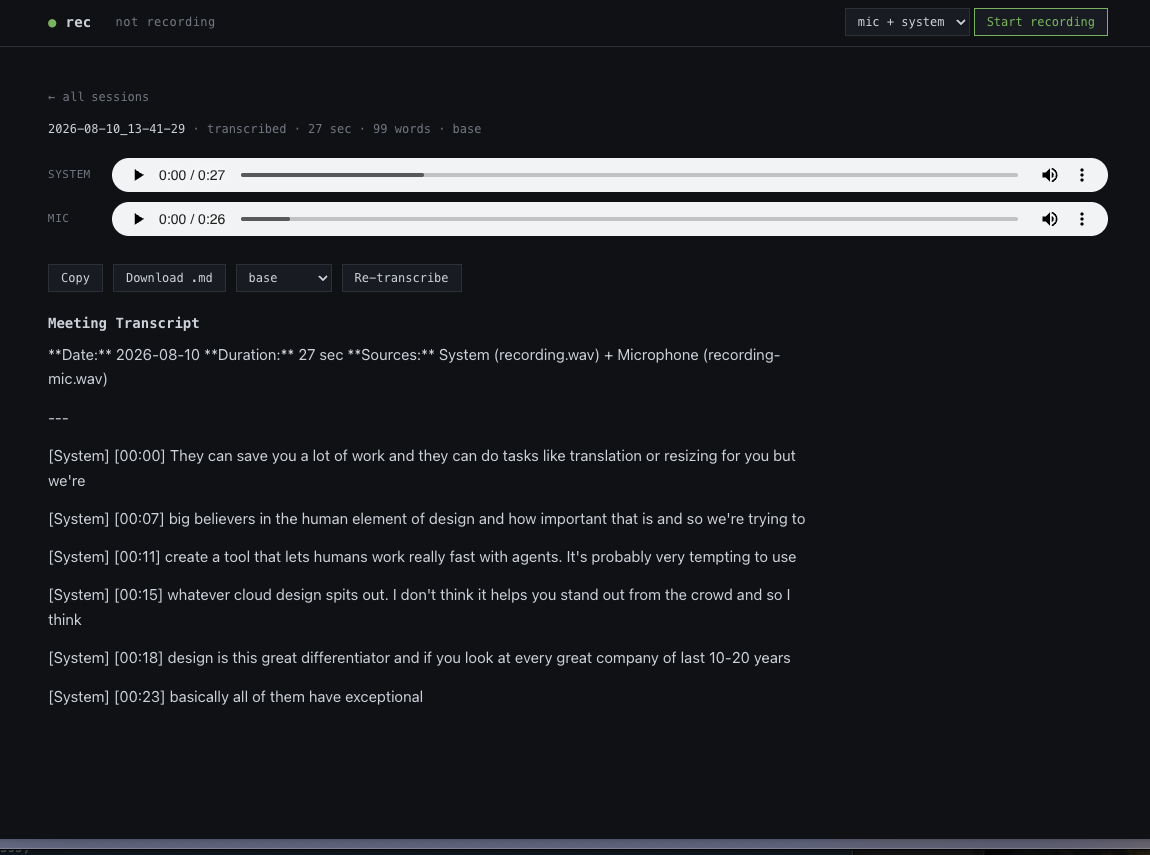Click the Date and Duration metadata line
1150x855 pixels.
click(414, 367)
